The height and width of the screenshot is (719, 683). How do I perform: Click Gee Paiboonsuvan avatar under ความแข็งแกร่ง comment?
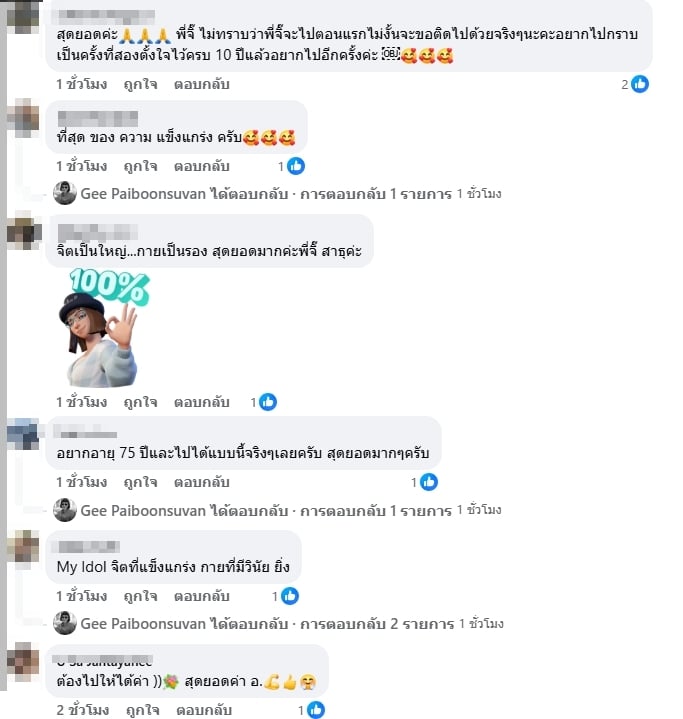pos(65,193)
